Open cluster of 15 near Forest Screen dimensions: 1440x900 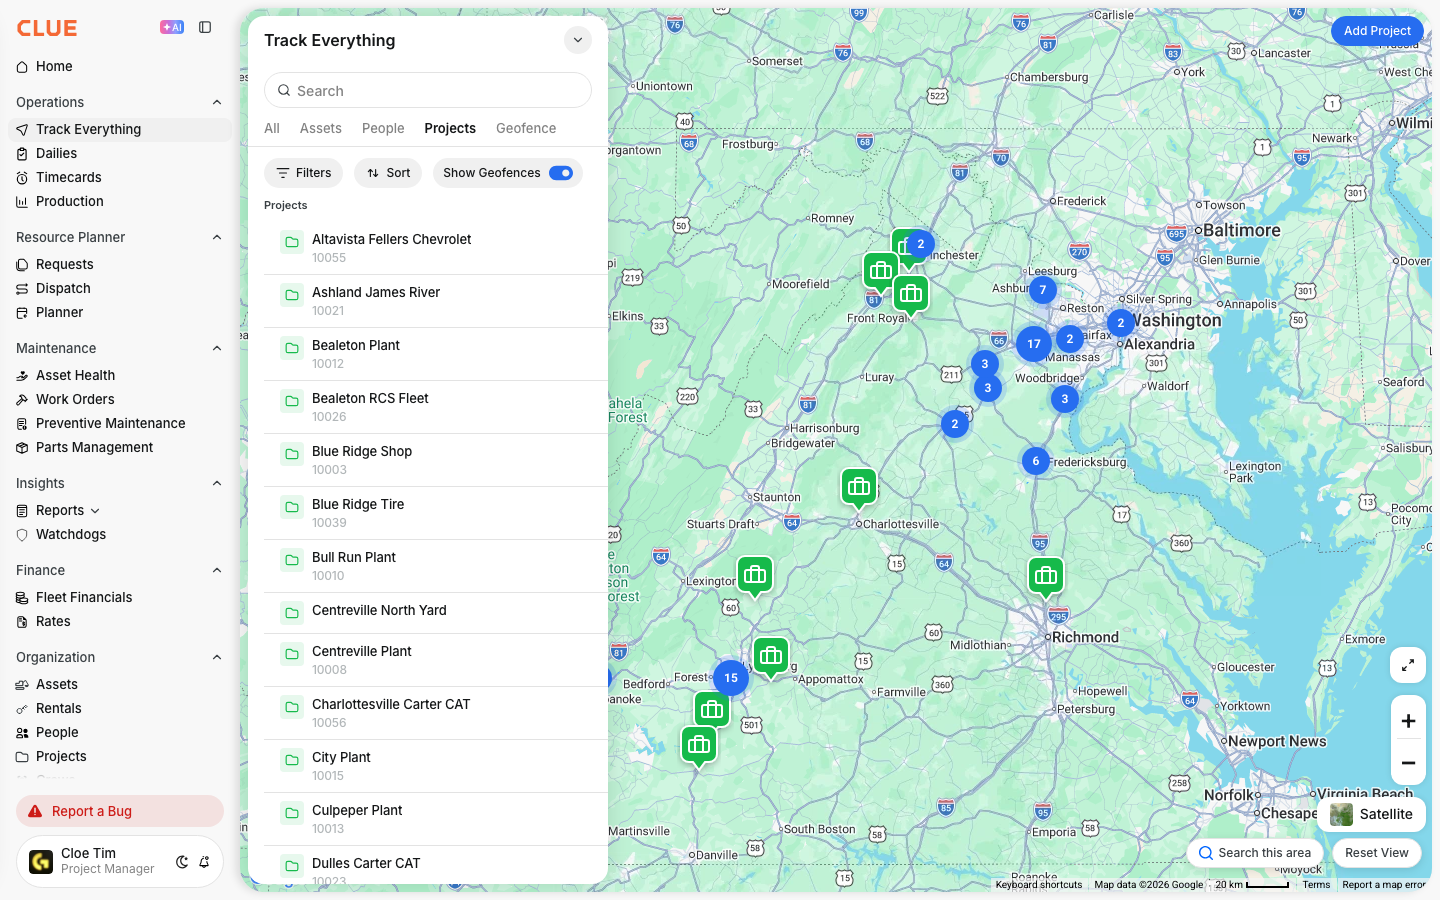coord(731,678)
